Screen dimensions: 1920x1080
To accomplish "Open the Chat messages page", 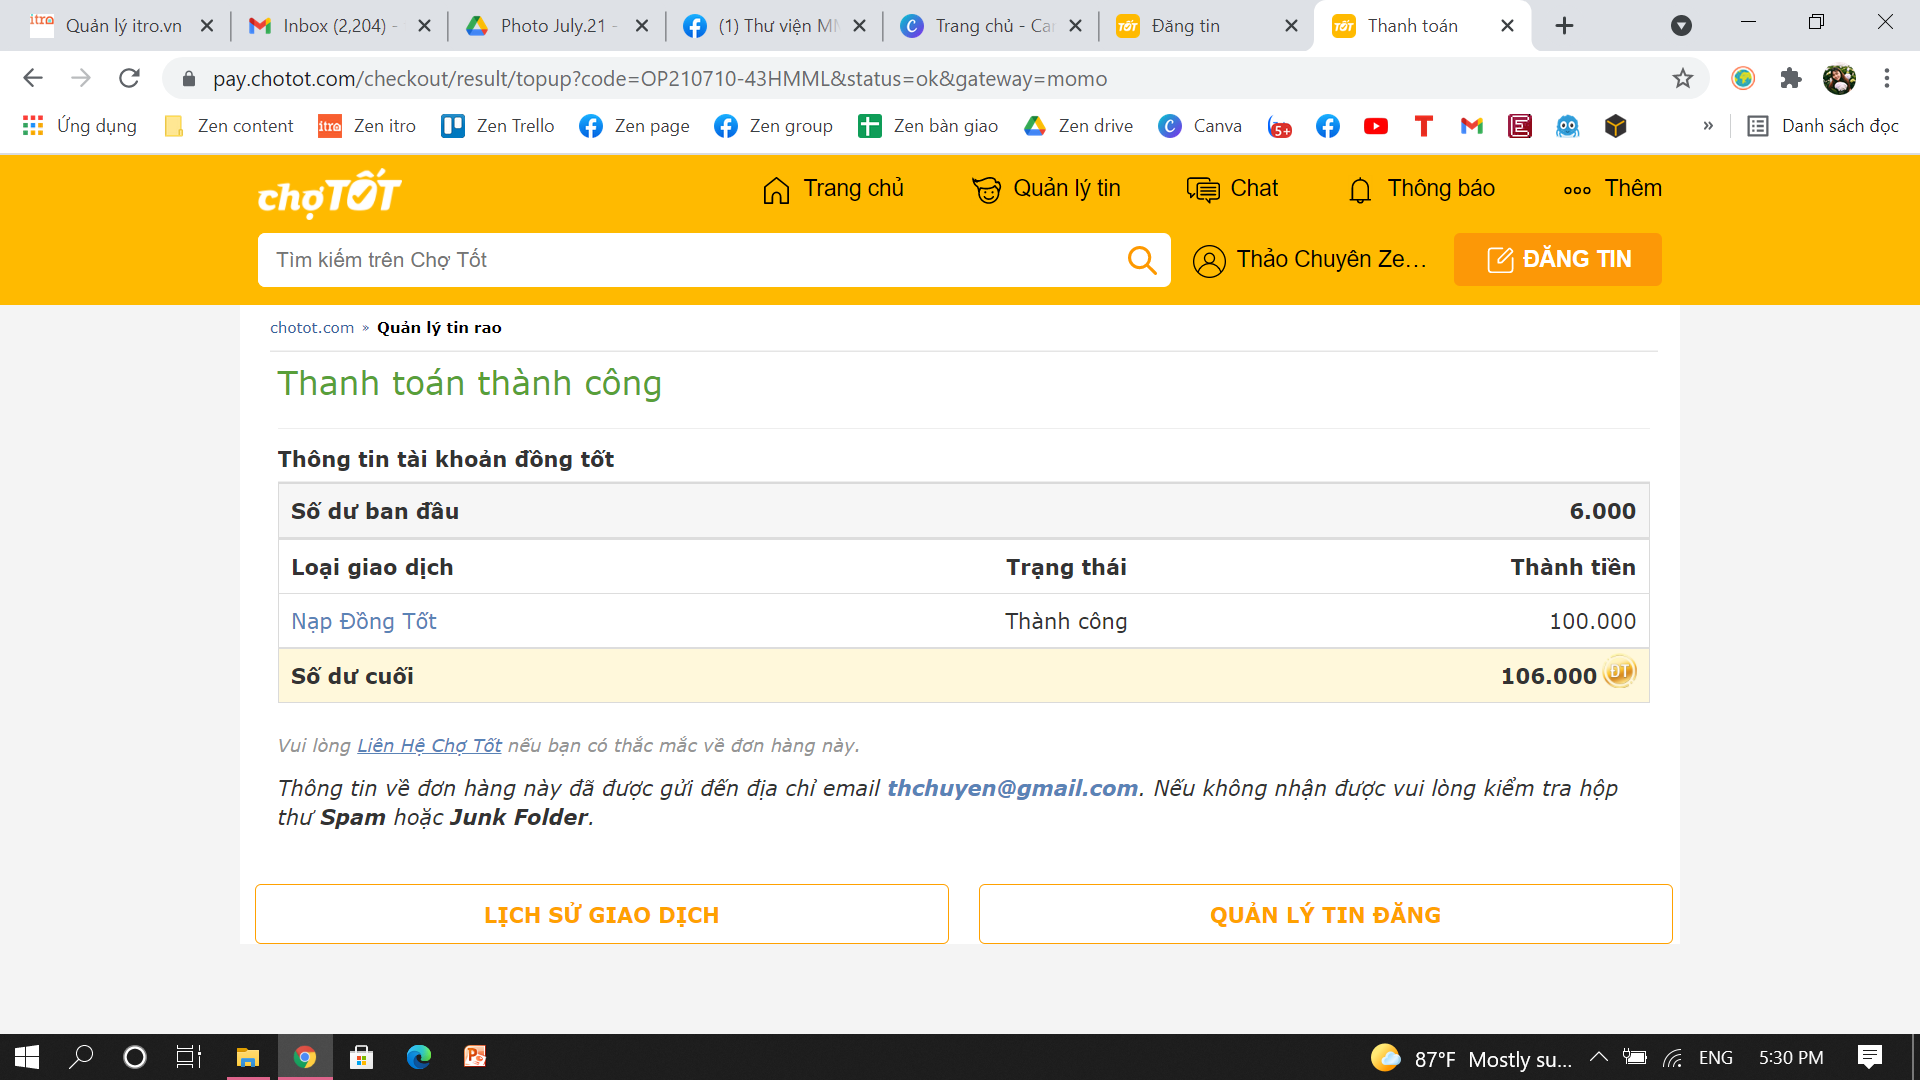I will coord(1232,189).
